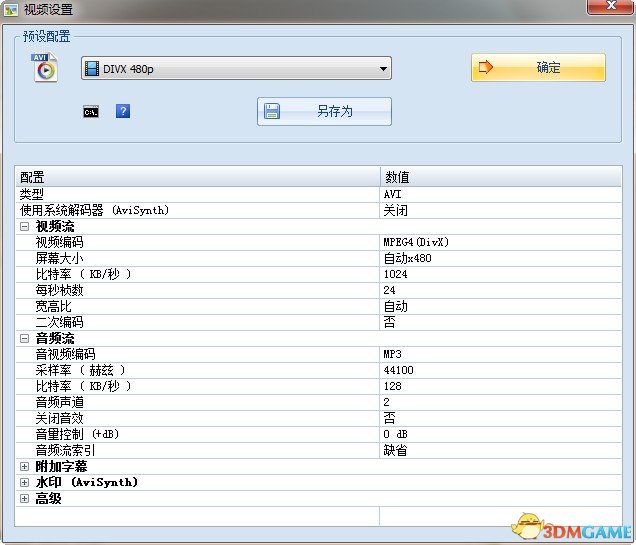Select the 关闭音效 row
The image size is (636, 545).
pos(318,418)
